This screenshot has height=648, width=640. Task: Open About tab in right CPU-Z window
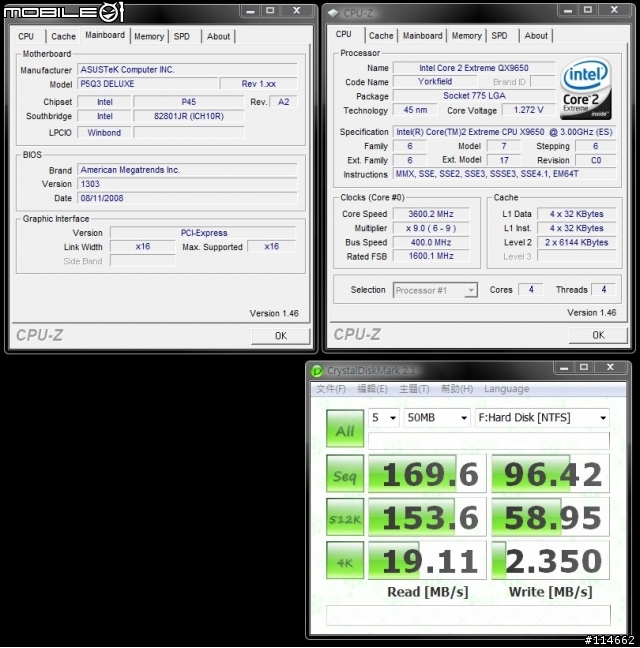(536, 36)
